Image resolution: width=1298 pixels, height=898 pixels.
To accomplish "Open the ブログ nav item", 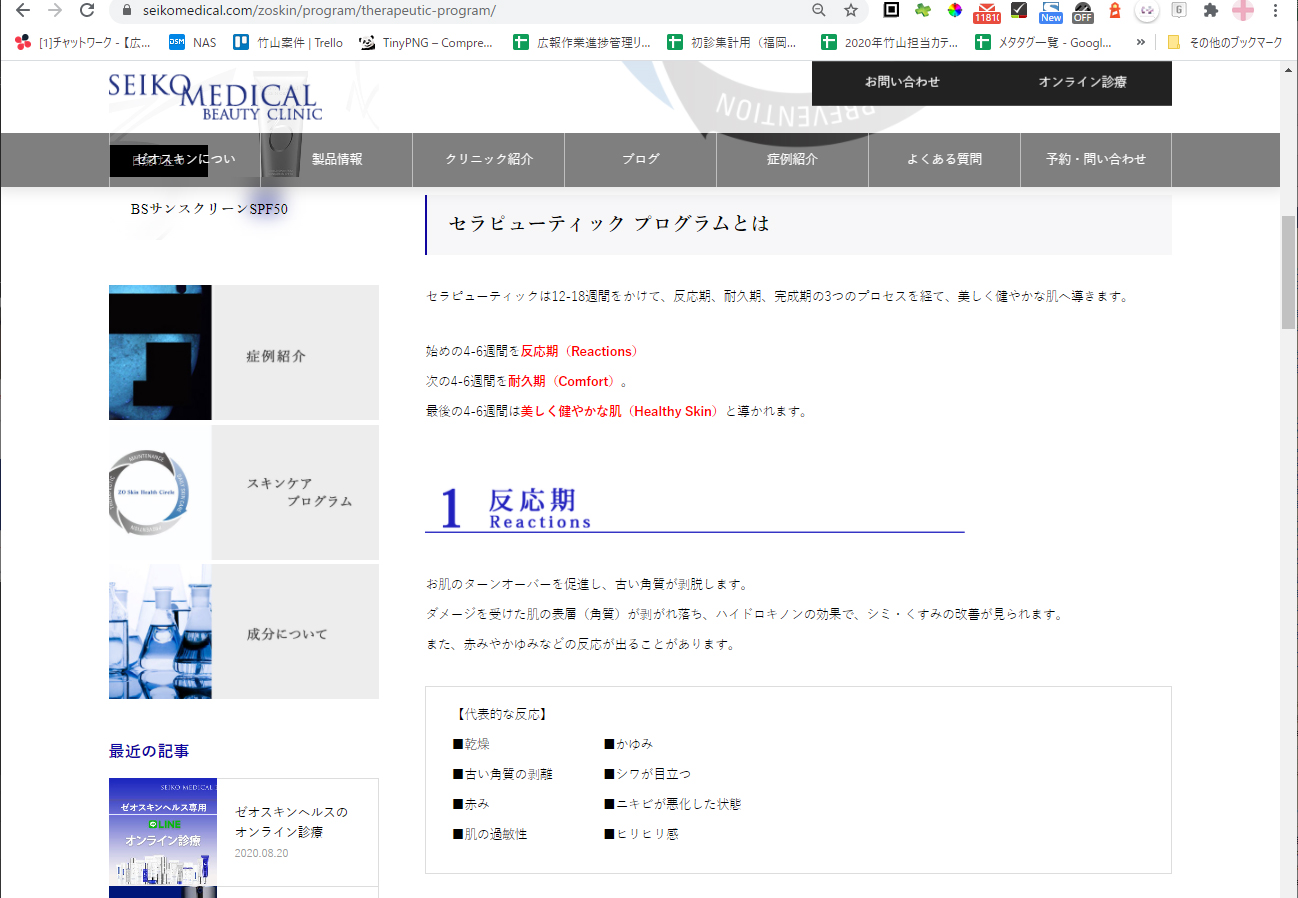I will pyautogui.click(x=641, y=160).
